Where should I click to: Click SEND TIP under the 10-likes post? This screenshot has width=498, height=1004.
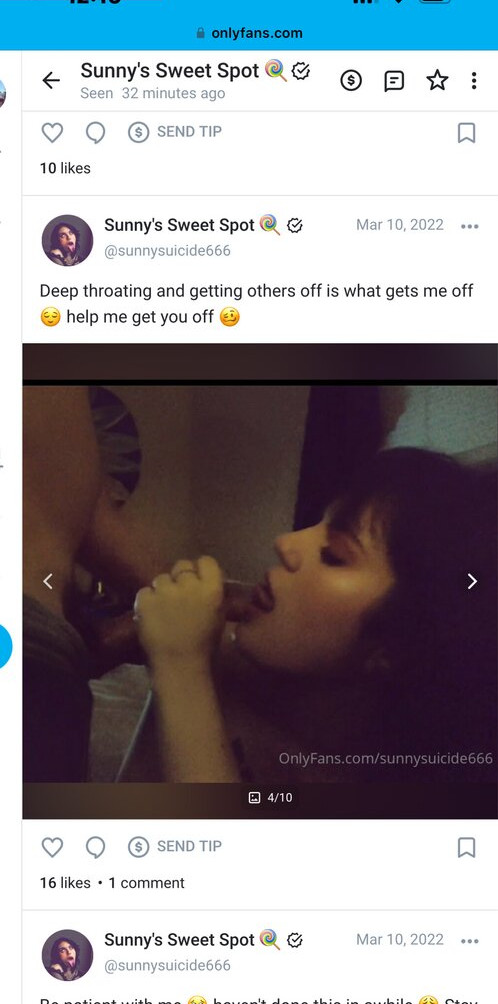click(175, 132)
